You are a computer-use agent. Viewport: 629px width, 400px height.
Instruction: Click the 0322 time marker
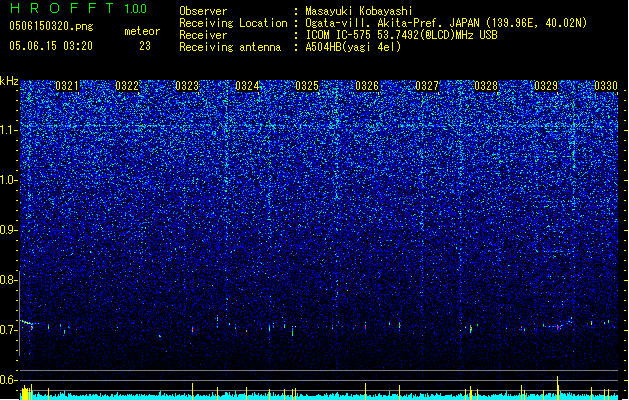127,86
